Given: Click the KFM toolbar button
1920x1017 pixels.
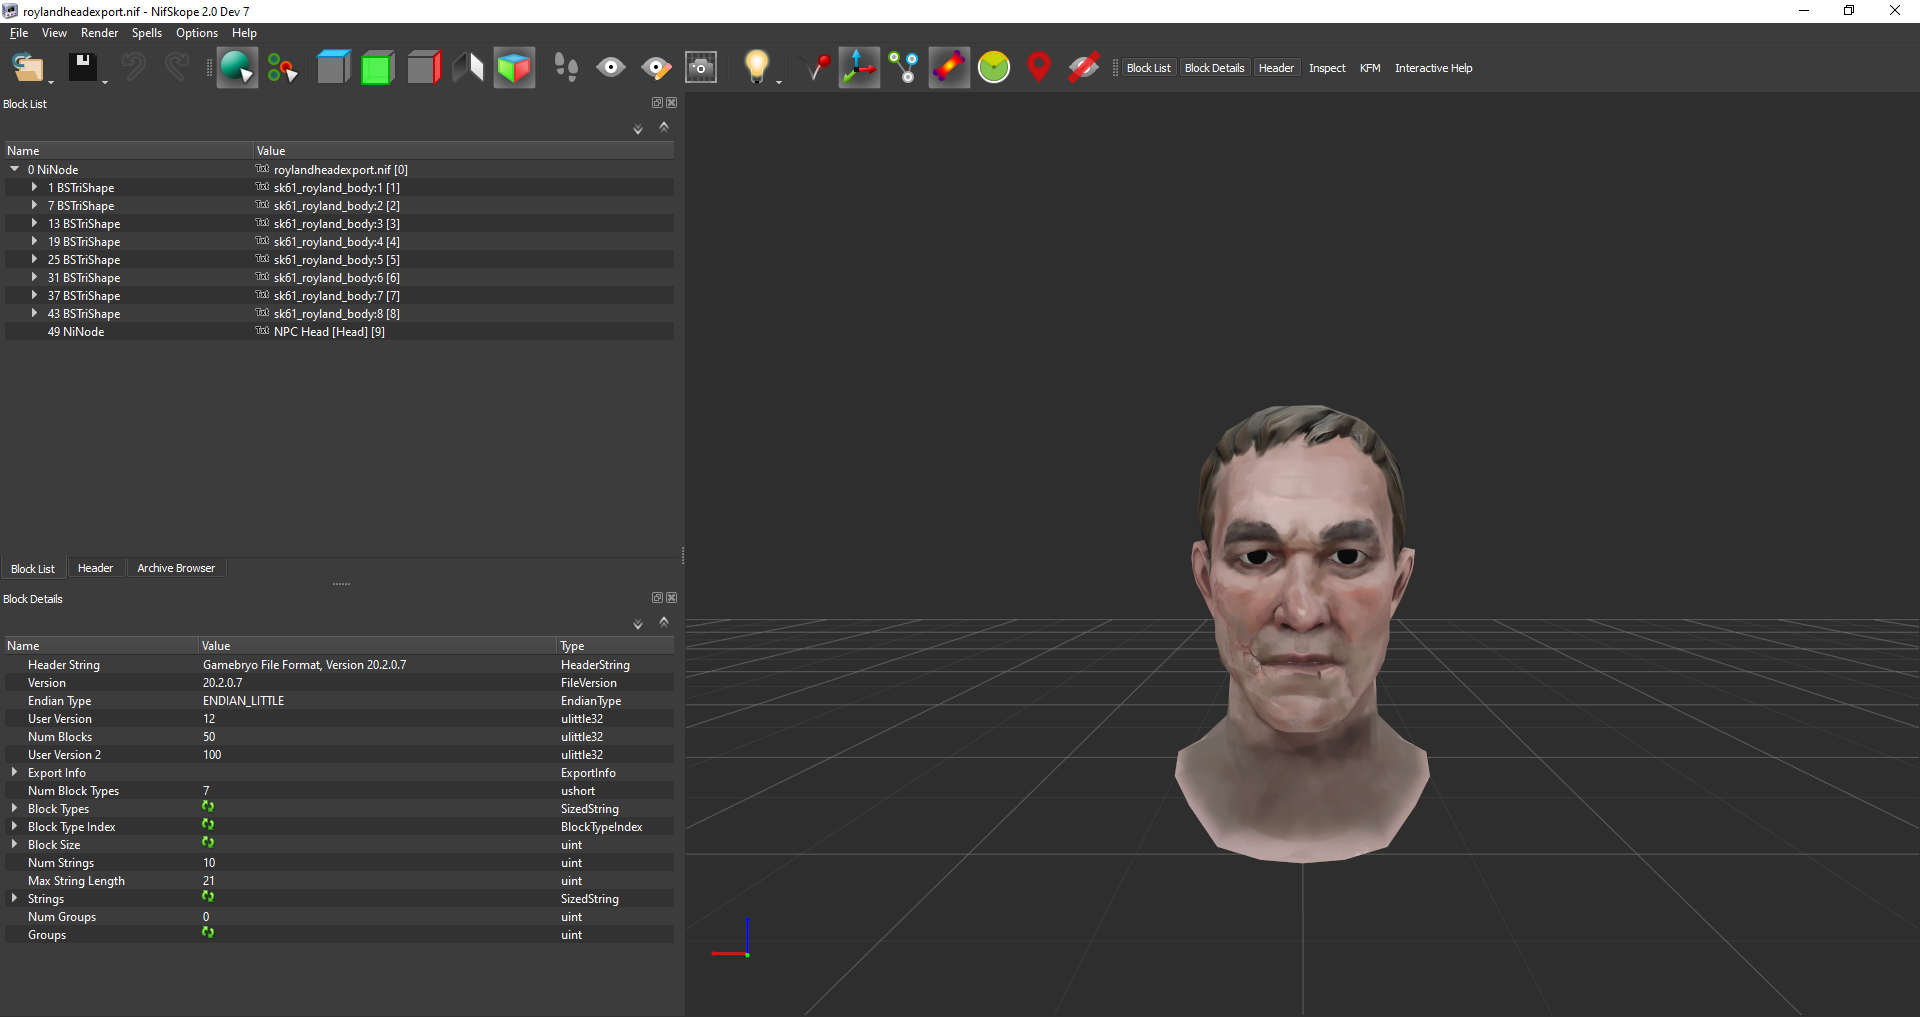Looking at the screenshot, I should point(1370,68).
